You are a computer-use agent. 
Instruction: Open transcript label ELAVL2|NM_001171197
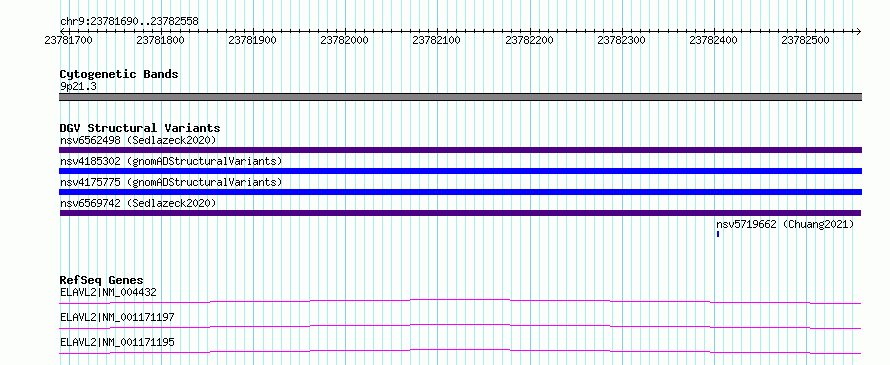tap(117, 317)
